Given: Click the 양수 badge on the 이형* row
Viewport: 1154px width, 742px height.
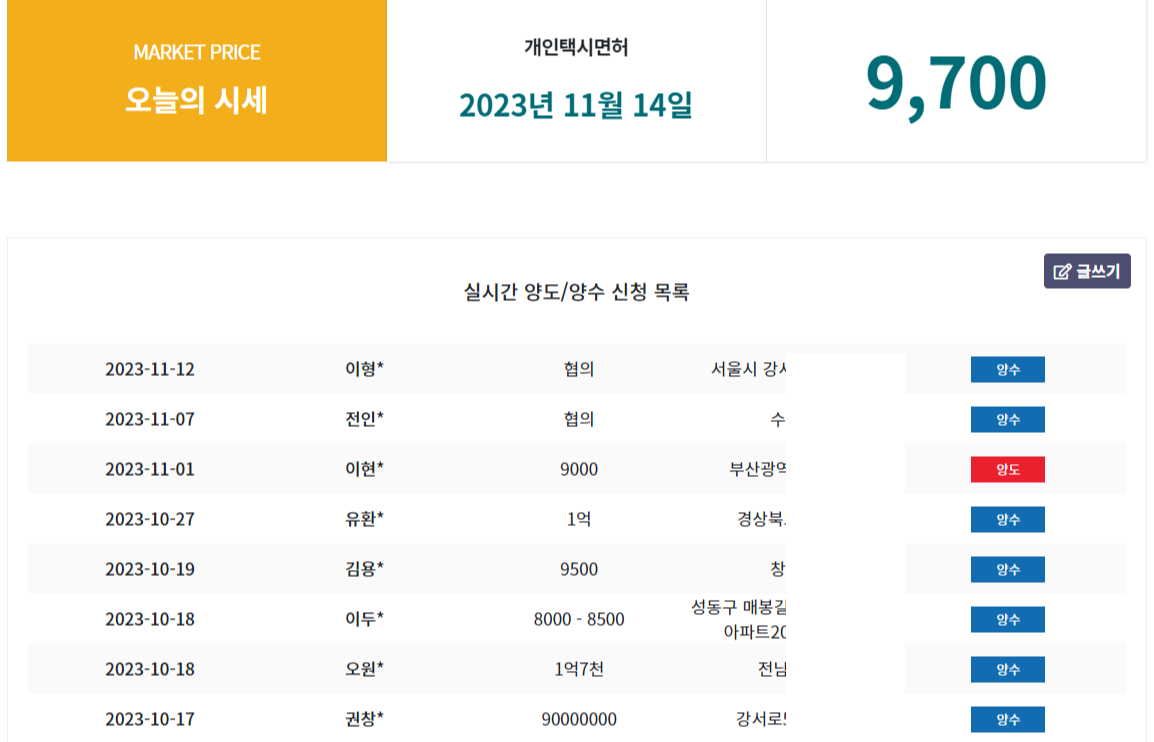Looking at the screenshot, I should (1007, 369).
